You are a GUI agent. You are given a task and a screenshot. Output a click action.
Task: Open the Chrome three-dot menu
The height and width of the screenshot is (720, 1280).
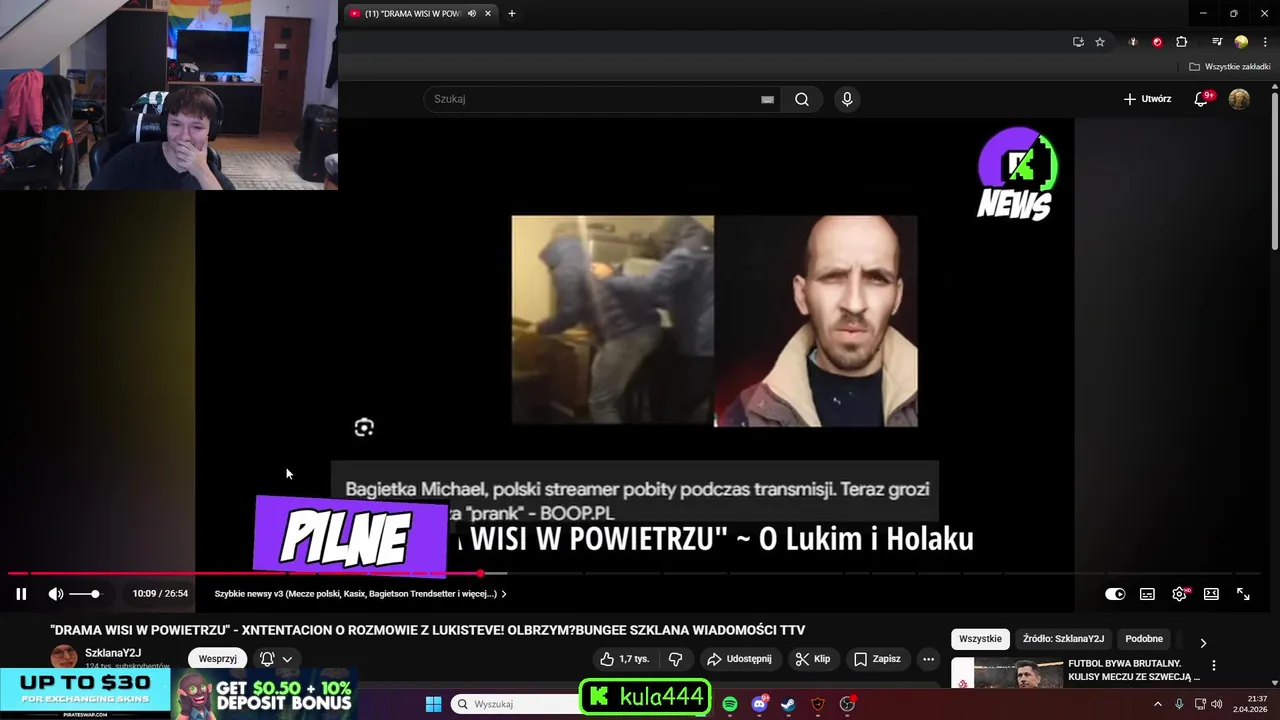click(1265, 42)
